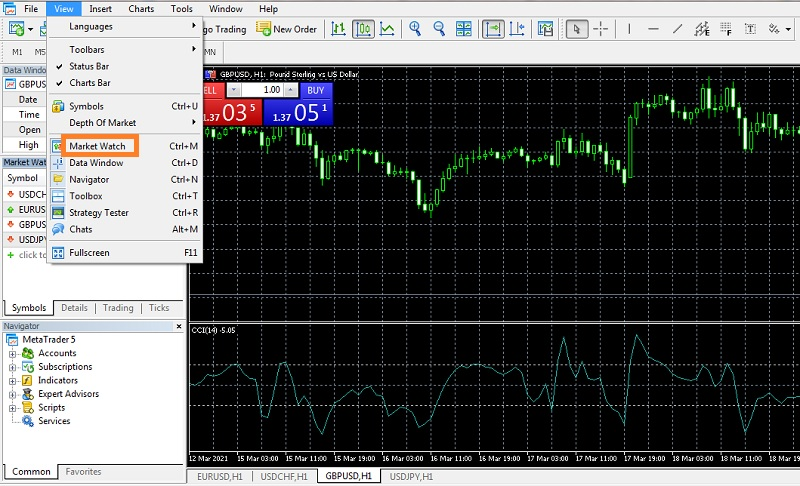Click the red SELL price panel

(233, 112)
